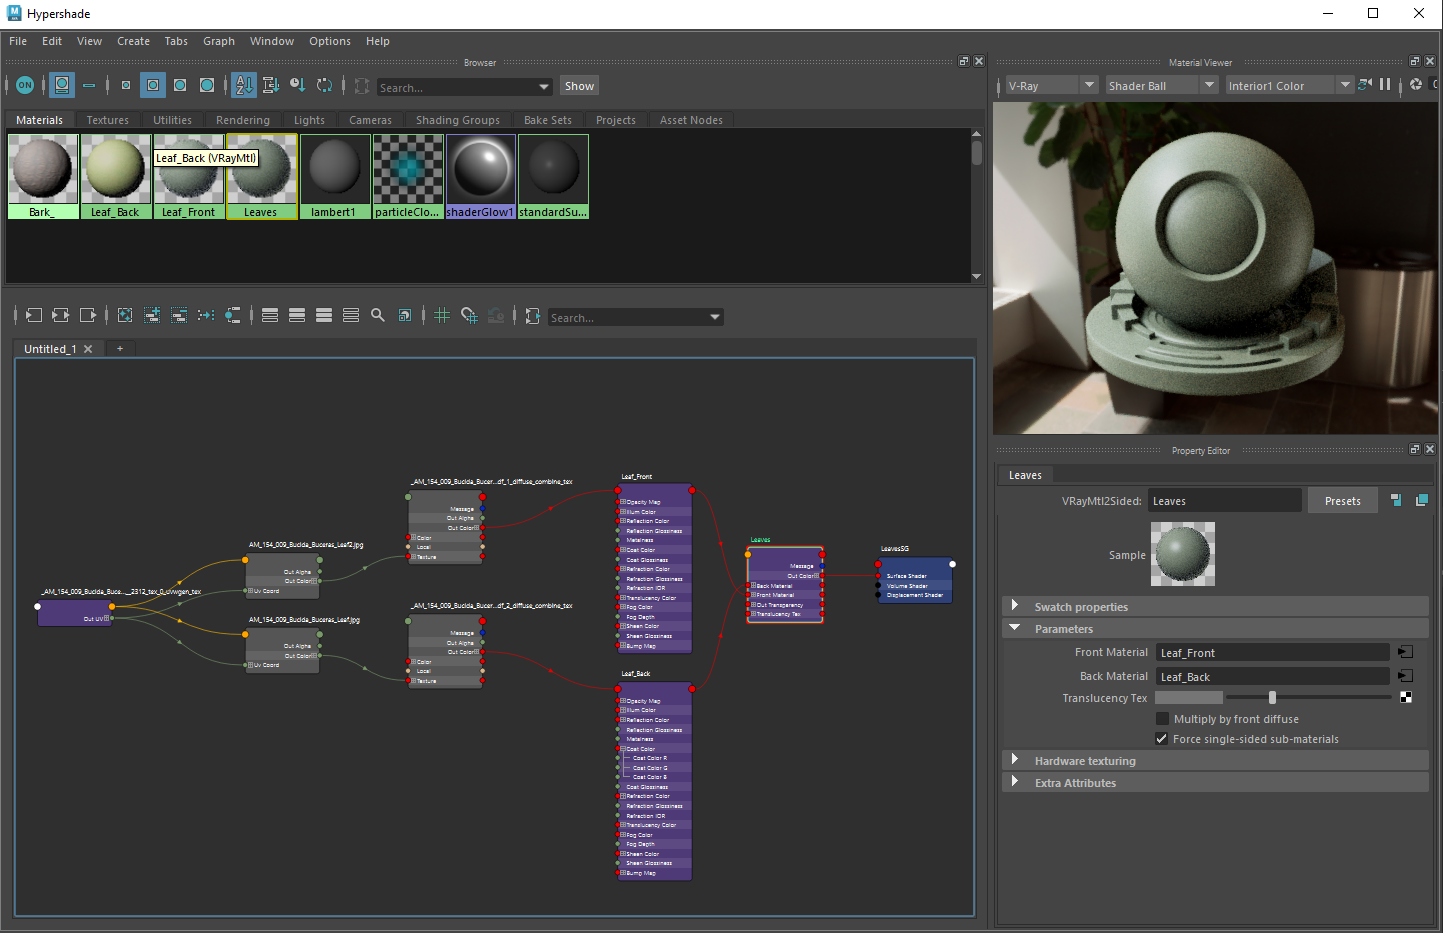Screen dimensions: 1443x933
Task: Click the Translucency Tex color swatch
Action: 1188,697
